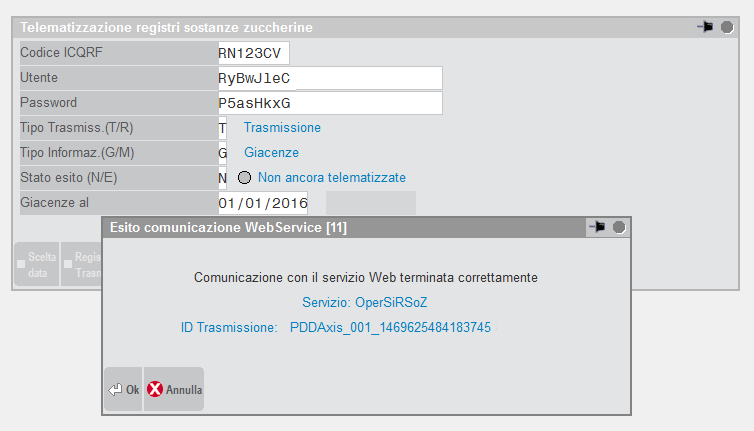Focus the Password text field
This screenshot has width=754, height=431.
tap(329, 103)
